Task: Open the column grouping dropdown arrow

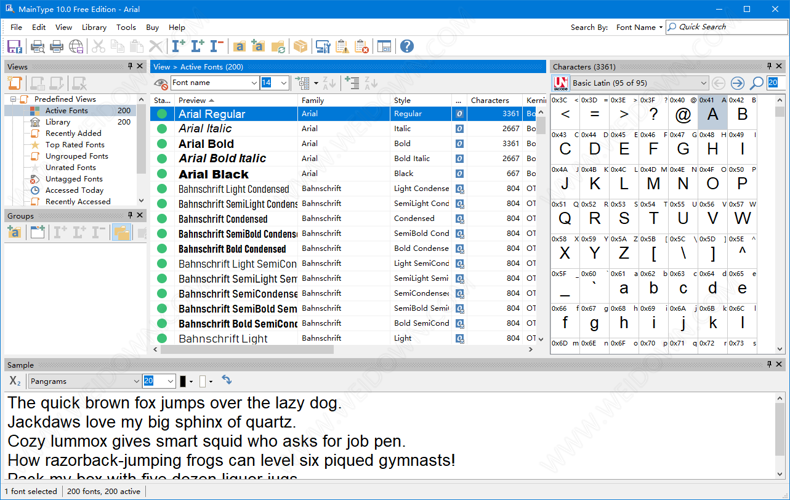Action: click(316, 83)
